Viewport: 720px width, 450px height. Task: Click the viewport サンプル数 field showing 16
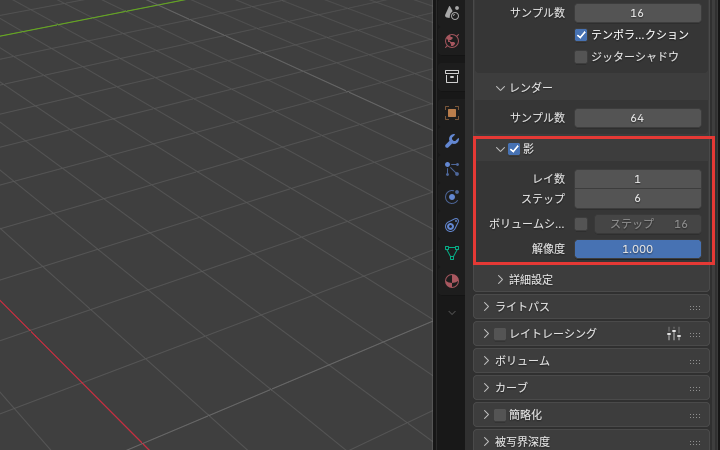coord(638,13)
